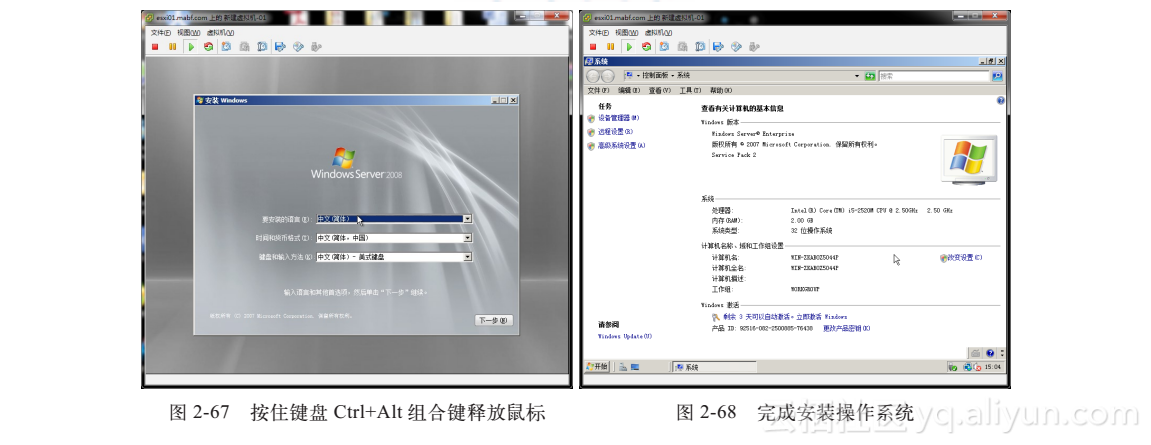
Task: Open 帮助(H) menu in System window
Action: pyautogui.click(x=721, y=90)
